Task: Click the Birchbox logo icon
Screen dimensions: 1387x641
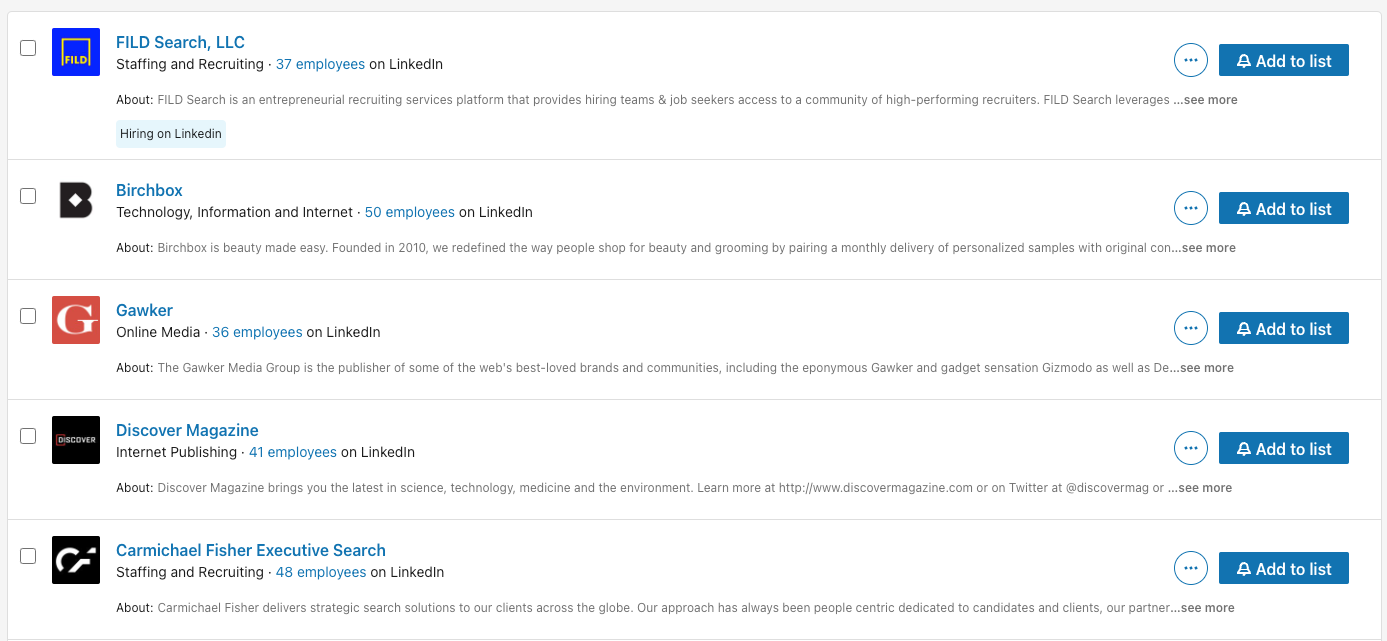Action: click(x=76, y=200)
